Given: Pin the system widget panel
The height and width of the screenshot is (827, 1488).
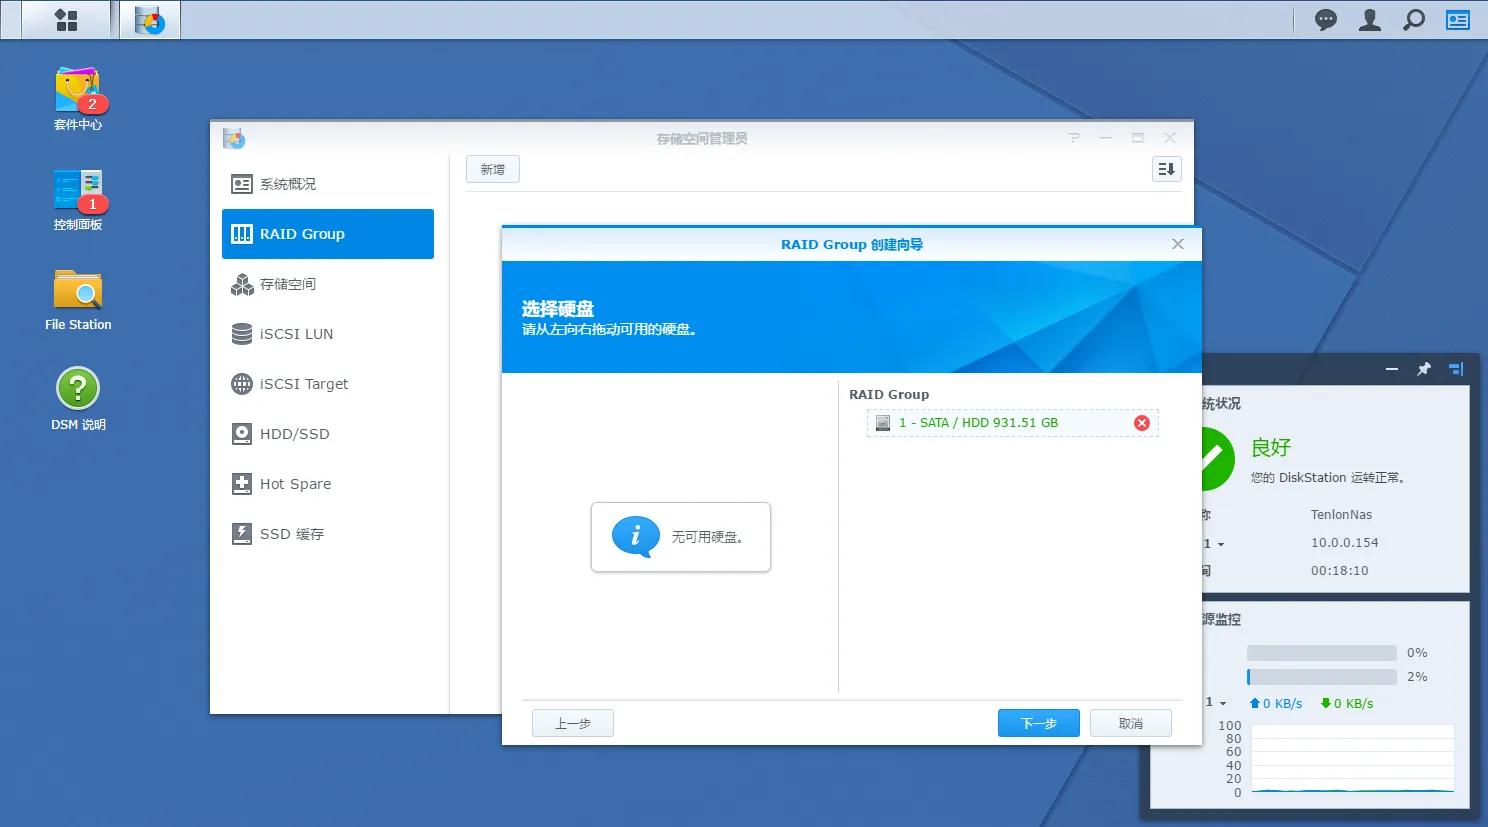Looking at the screenshot, I should (x=1424, y=368).
